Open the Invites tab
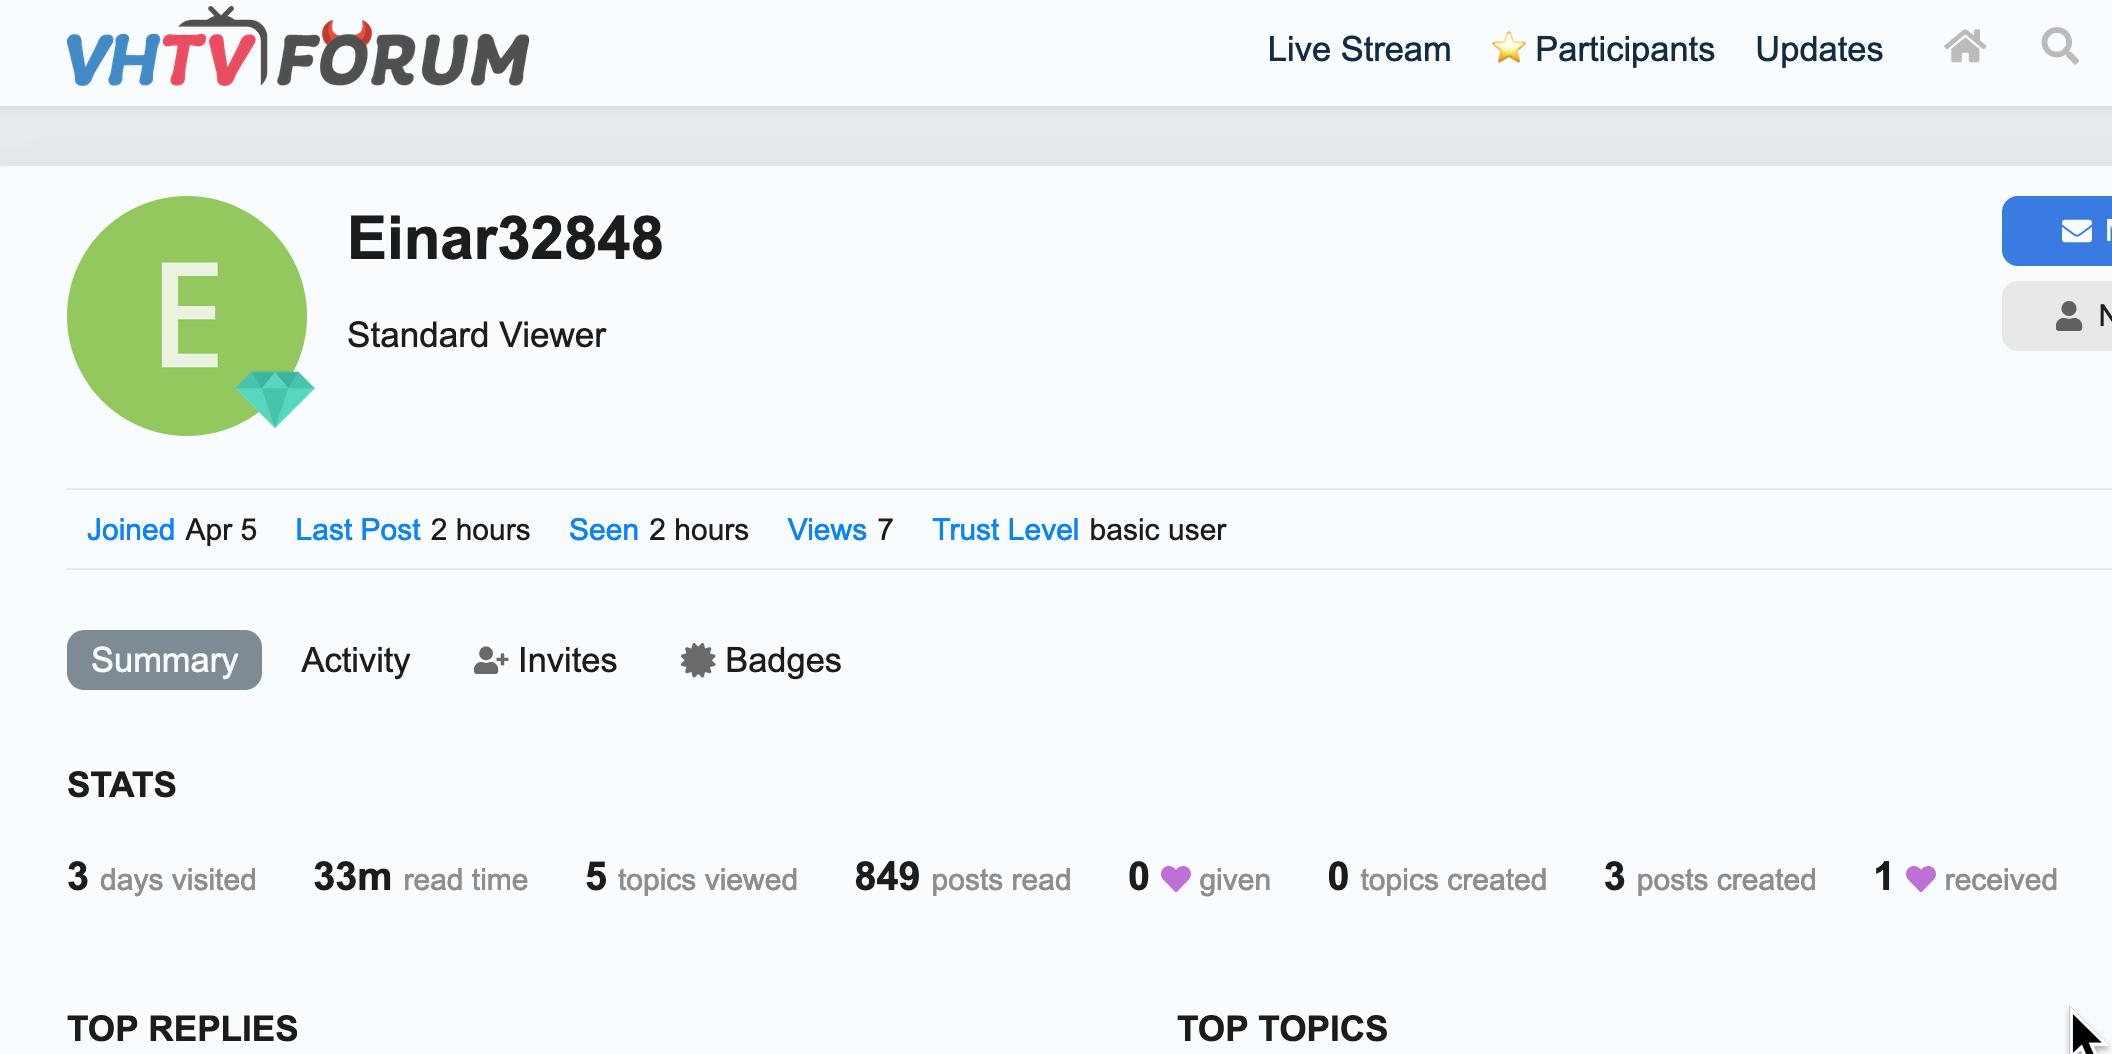2112x1054 pixels. tap(545, 660)
